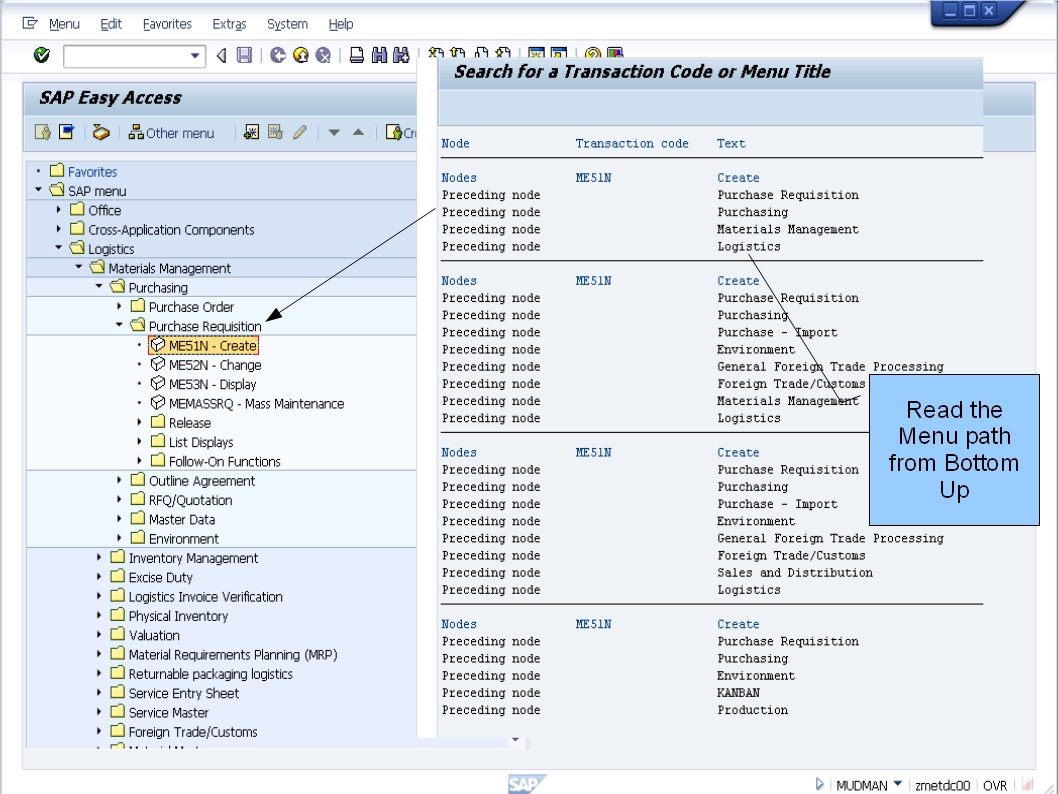Open the Favorites menu

[x=167, y=24]
